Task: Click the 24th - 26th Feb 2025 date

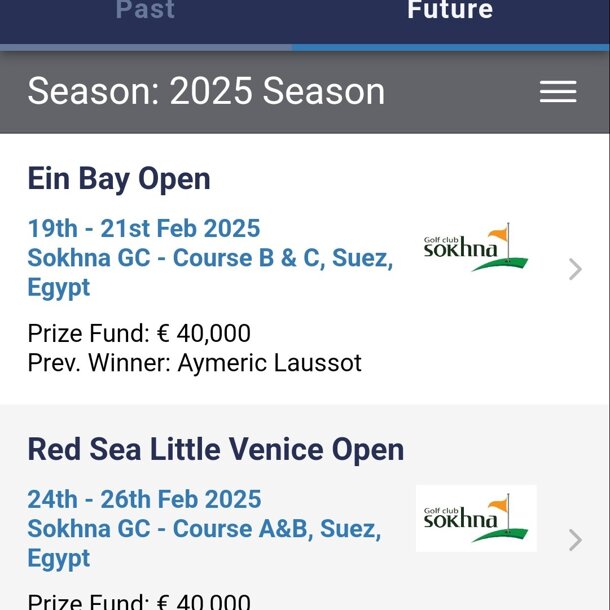Action: pyautogui.click(x=144, y=499)
